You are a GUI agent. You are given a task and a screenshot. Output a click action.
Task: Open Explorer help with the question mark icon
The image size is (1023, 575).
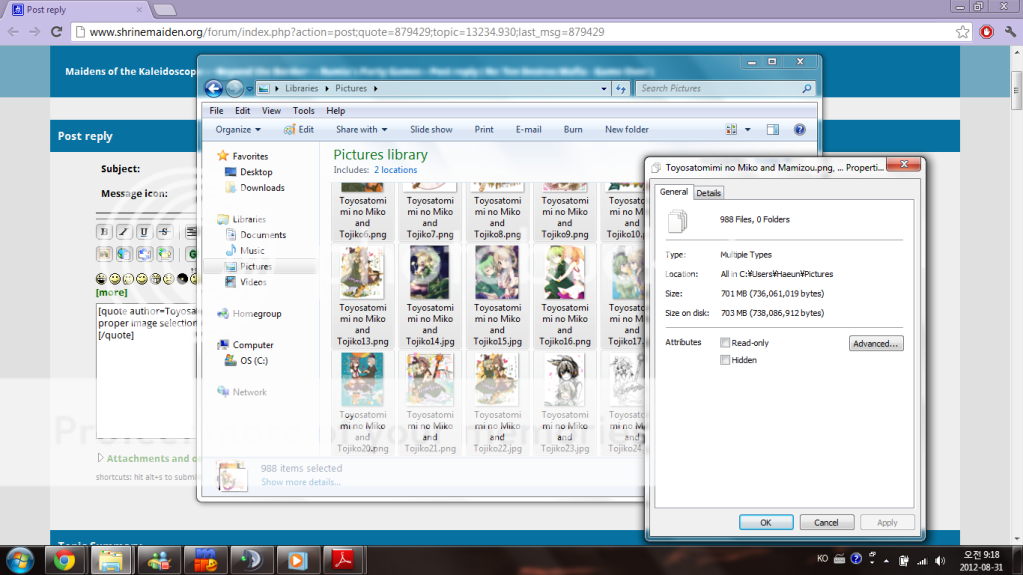click(x=799, y=129)
